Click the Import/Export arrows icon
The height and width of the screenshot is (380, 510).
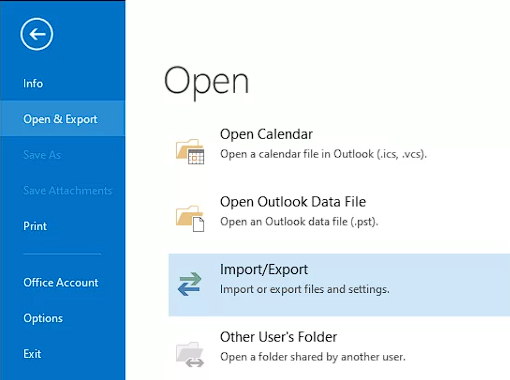tap(189, 284)
